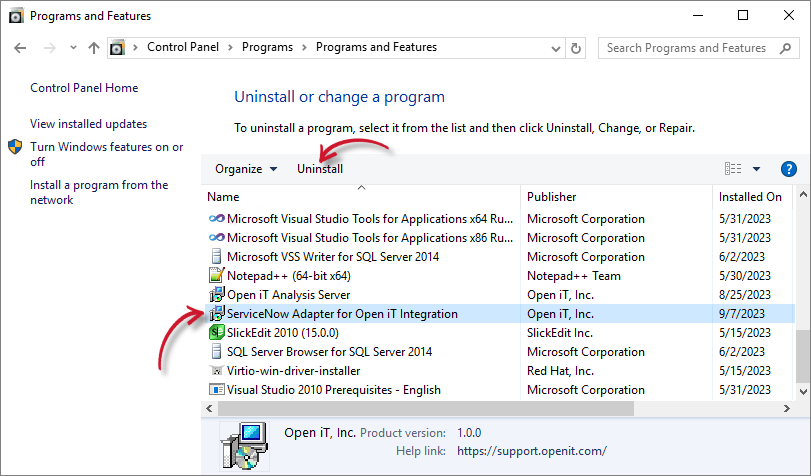Click product version 1.0.0 value
Image resolution: width=811 pixels, height=476 pixels.
pyautogui.click(x=469, y=433)
